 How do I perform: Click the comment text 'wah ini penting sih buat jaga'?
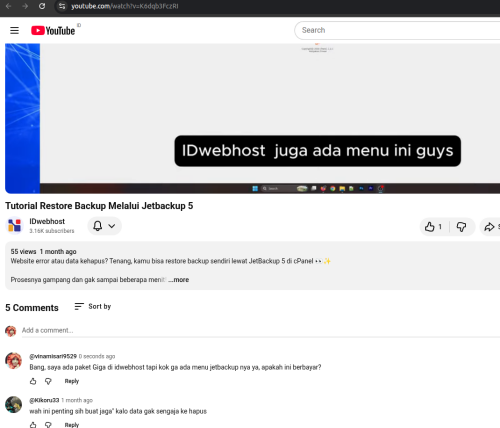118,411
